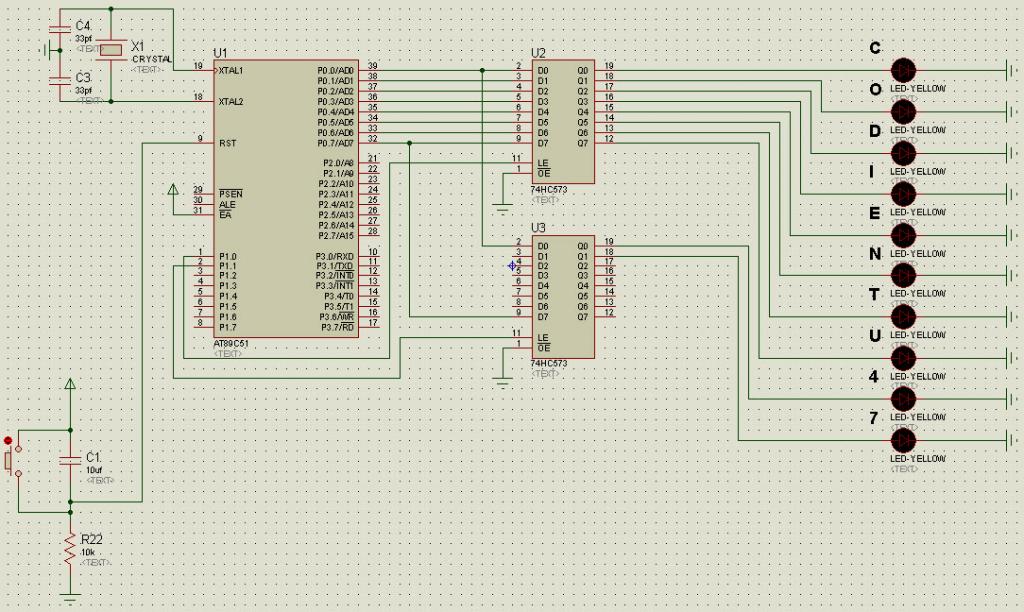Select the power terminal above C1
1024x612 pixels.
click(70, 383)
